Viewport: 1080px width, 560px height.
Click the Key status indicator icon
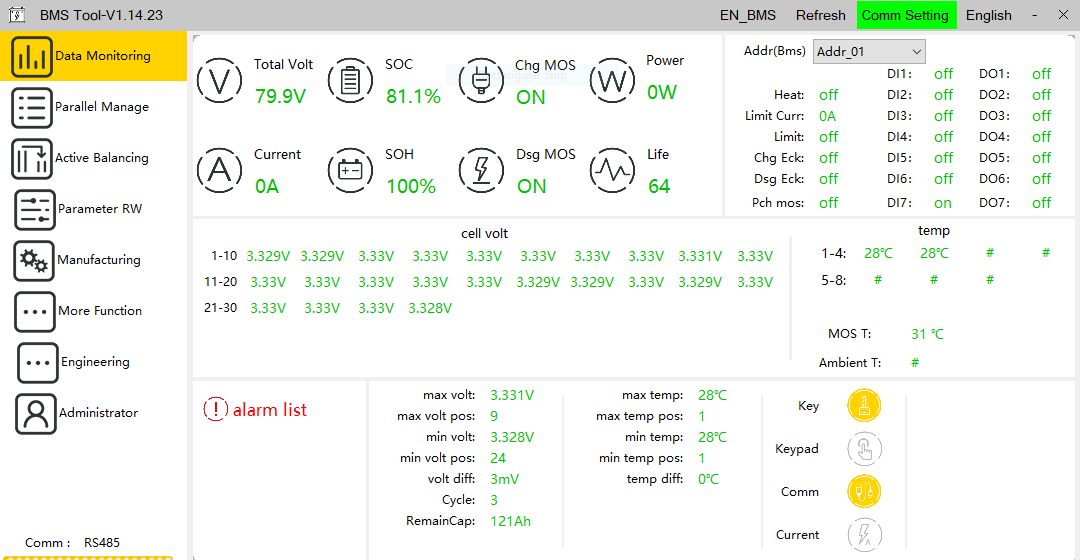[x=864, y=405]
